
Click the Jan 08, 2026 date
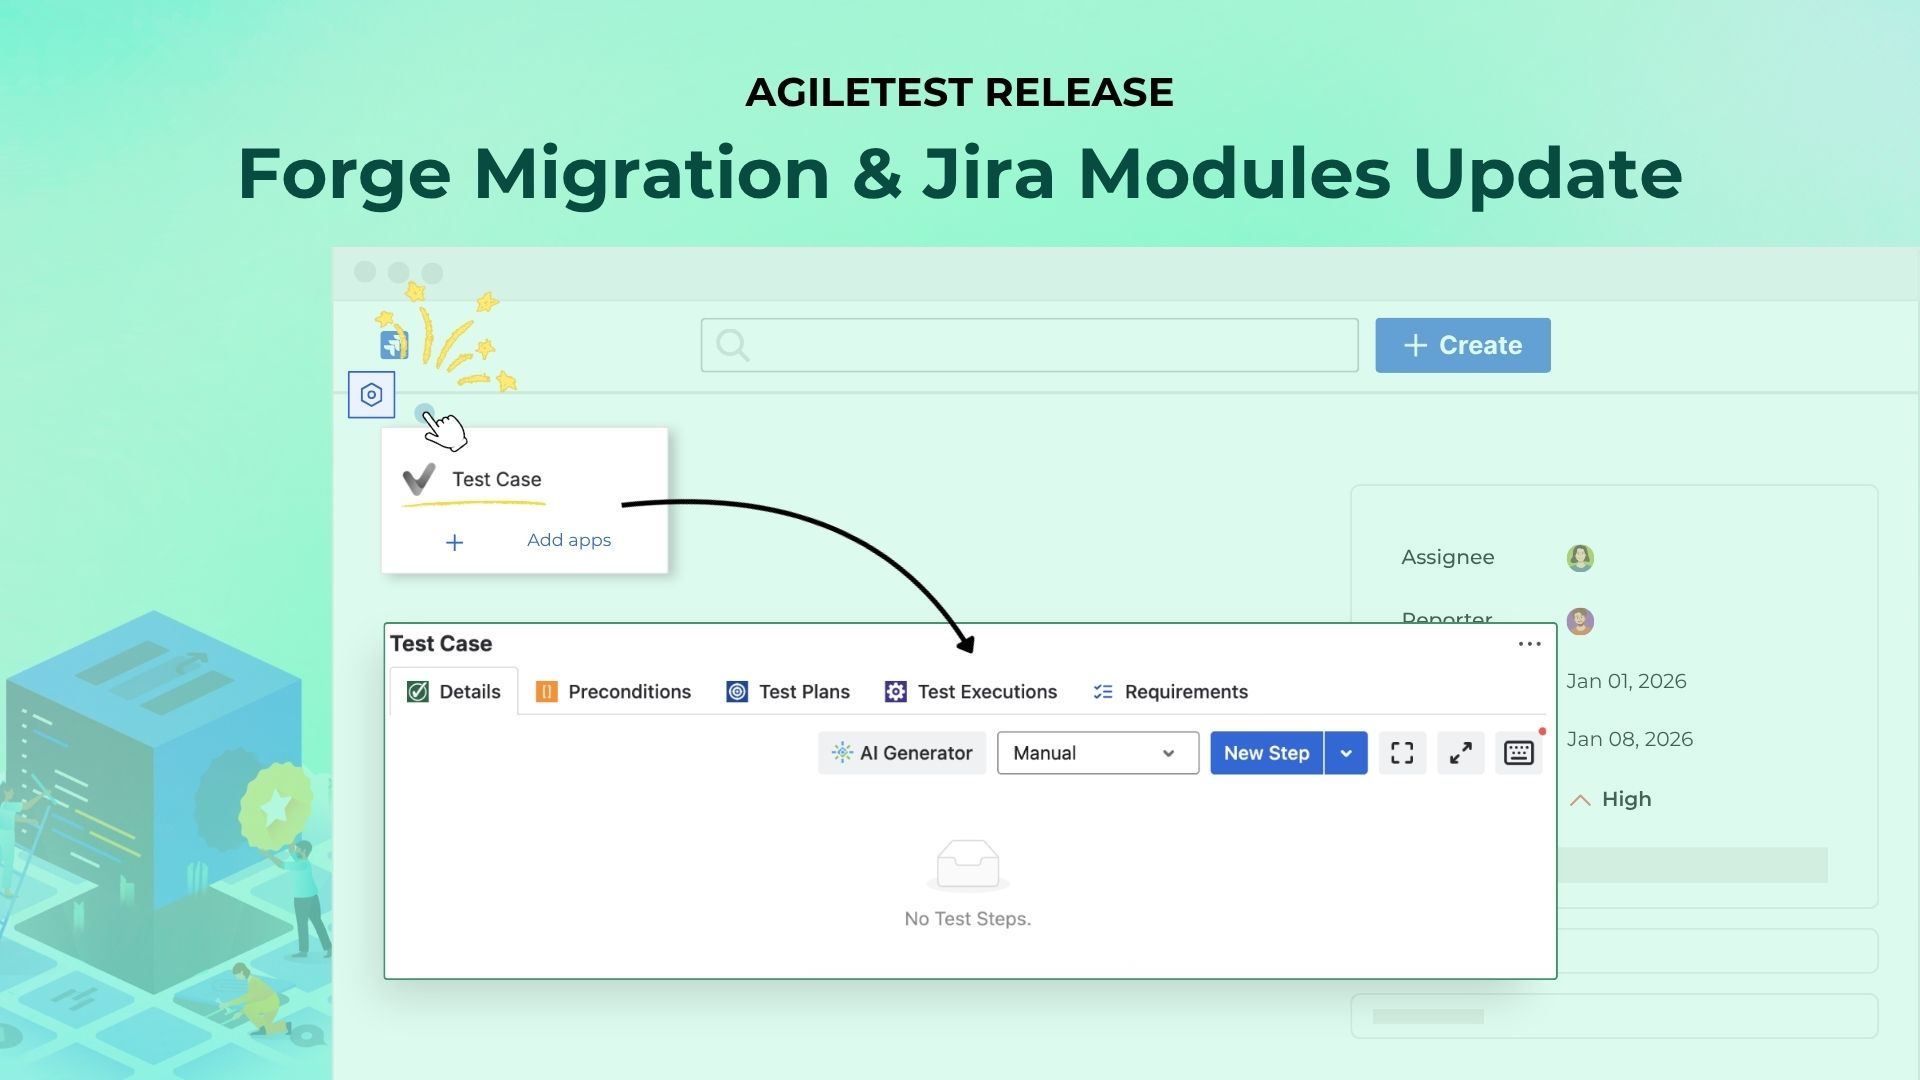(1629, 739)
